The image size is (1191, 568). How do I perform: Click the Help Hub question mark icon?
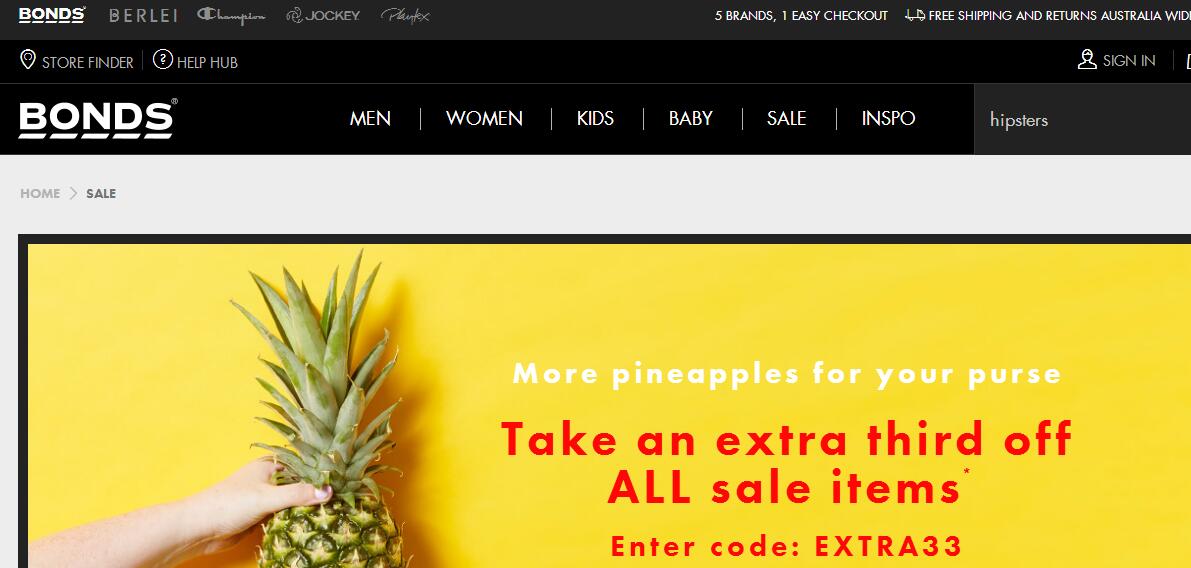pyautogui.click(x=163, y=59)
